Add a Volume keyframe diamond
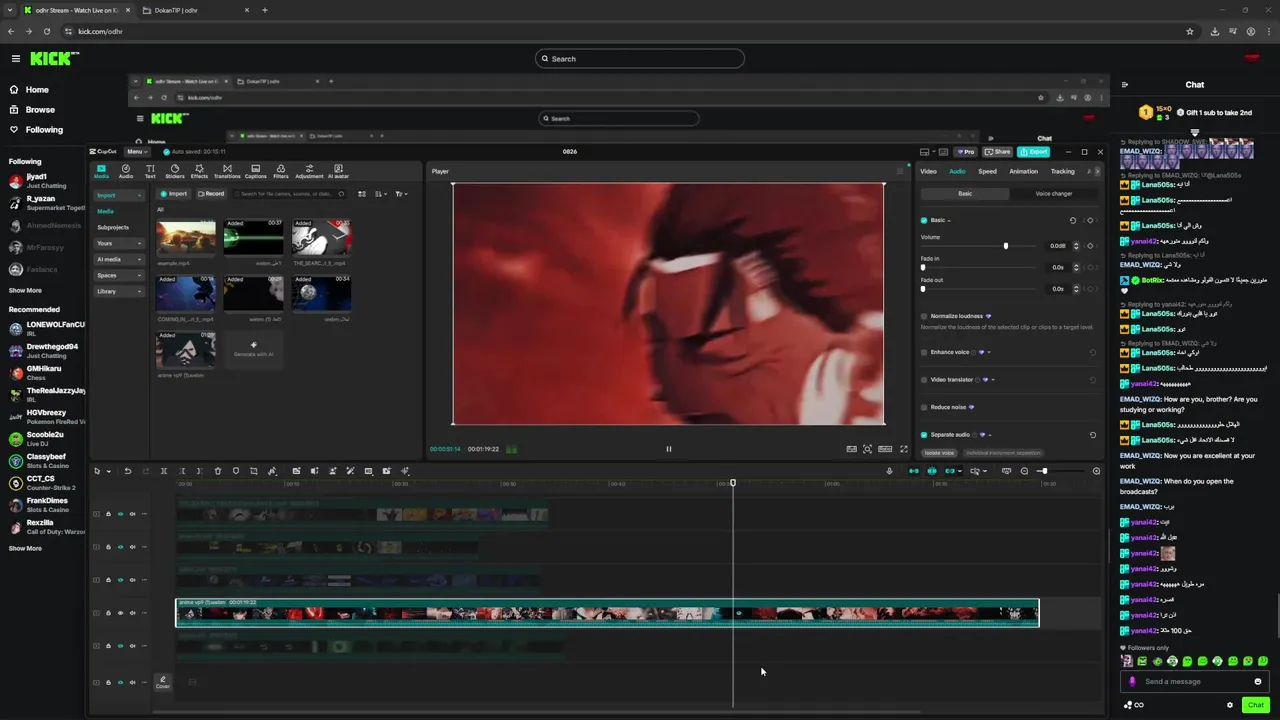Image resolution: width=1280 pixels, height=720 pixels. [x=1091, y=246]
